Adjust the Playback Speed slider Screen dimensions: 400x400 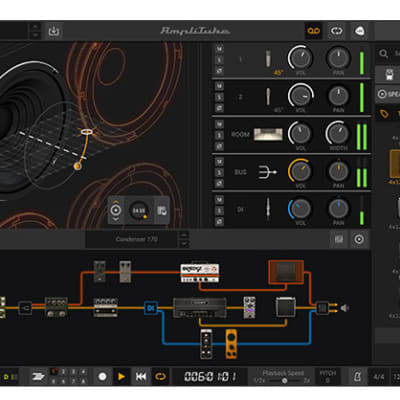pos(283,380)
